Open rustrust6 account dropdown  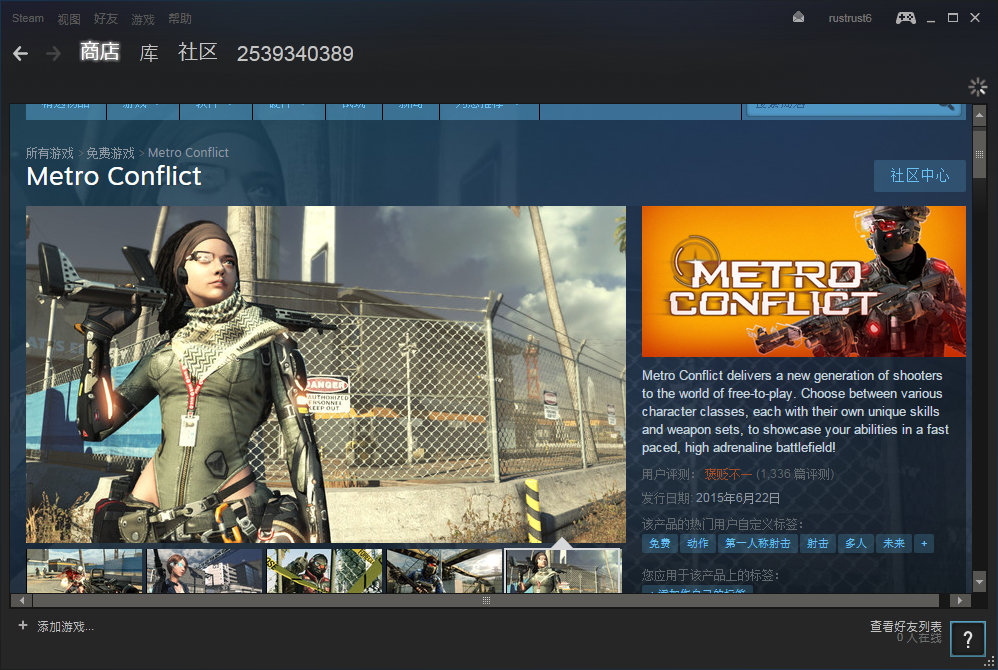coord(850,18)
